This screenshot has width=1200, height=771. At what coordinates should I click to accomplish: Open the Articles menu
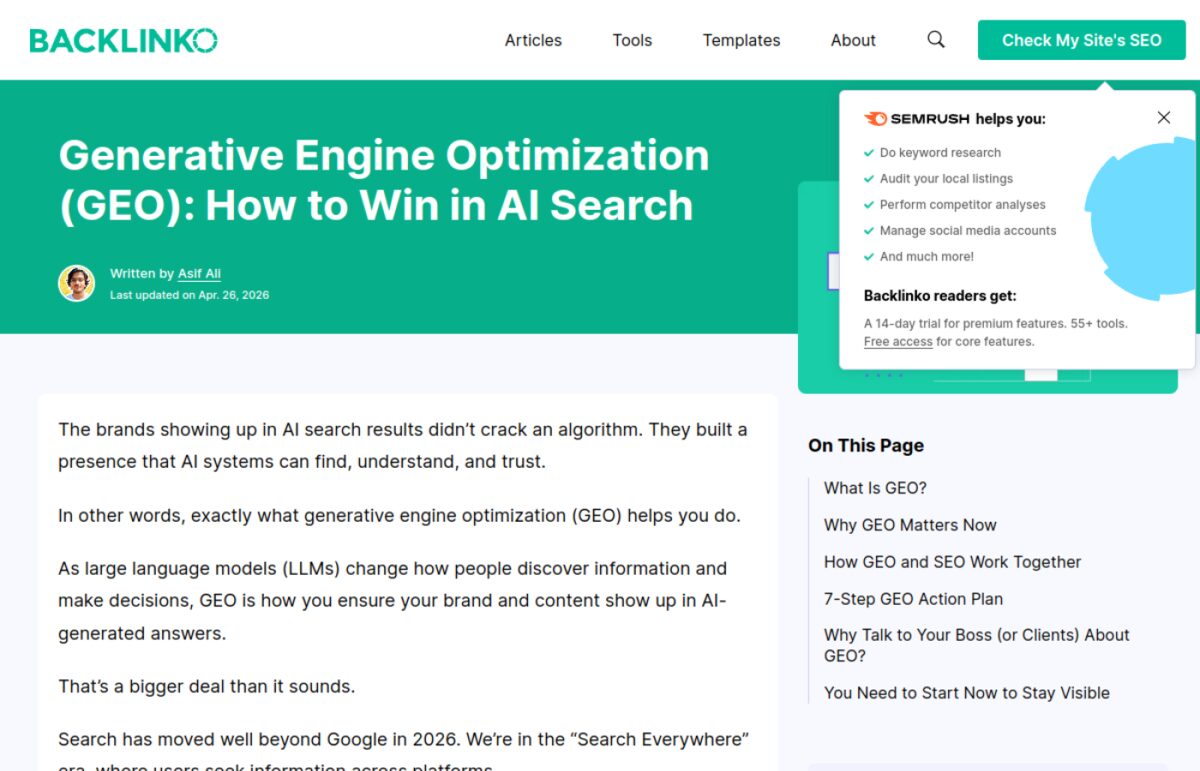pos(533,40)
